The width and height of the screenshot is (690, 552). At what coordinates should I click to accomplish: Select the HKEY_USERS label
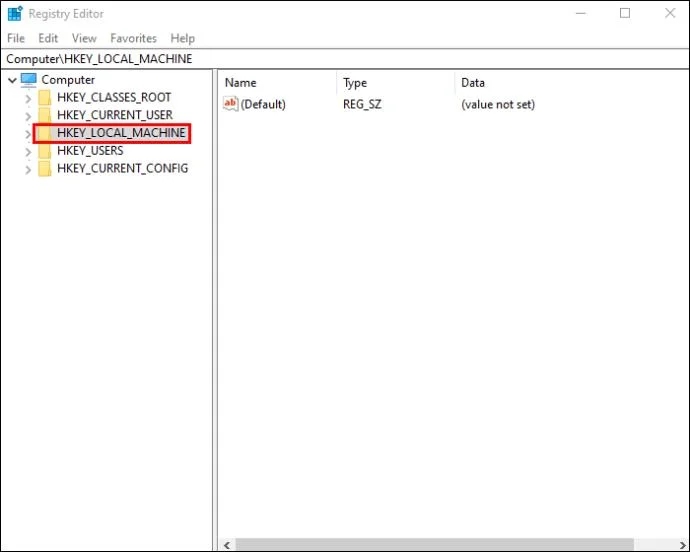[x=90, y=151]
